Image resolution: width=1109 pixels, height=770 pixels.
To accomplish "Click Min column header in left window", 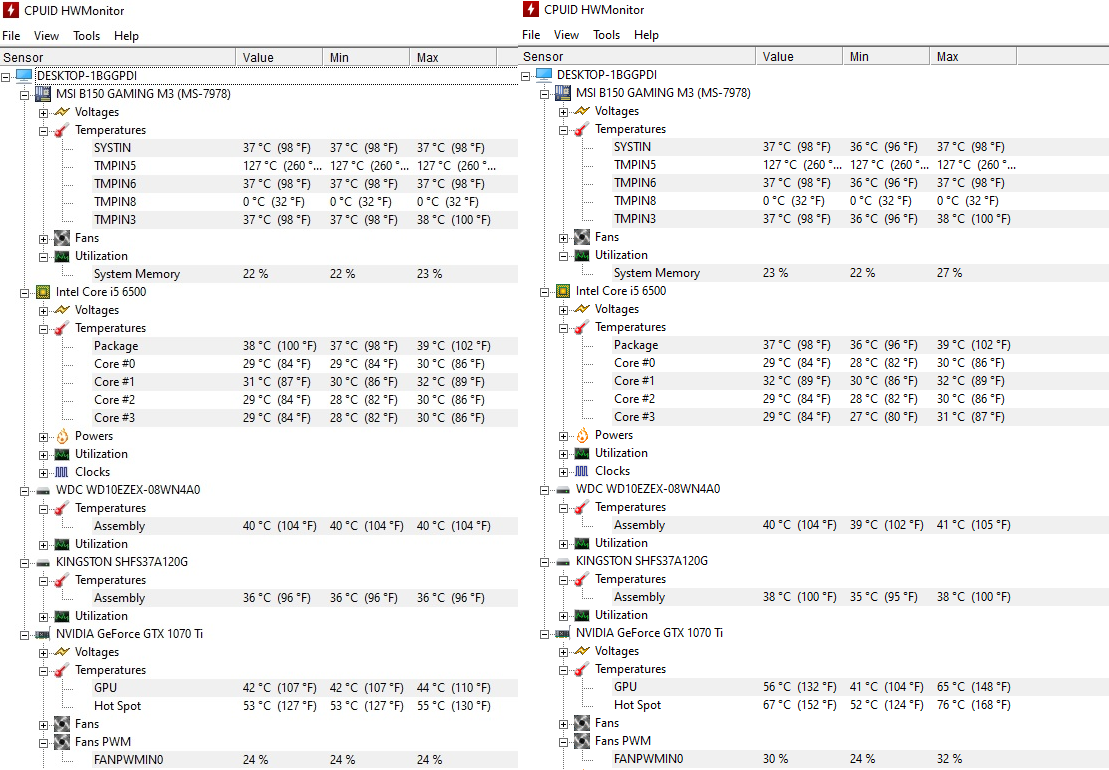I will [366, 57].
